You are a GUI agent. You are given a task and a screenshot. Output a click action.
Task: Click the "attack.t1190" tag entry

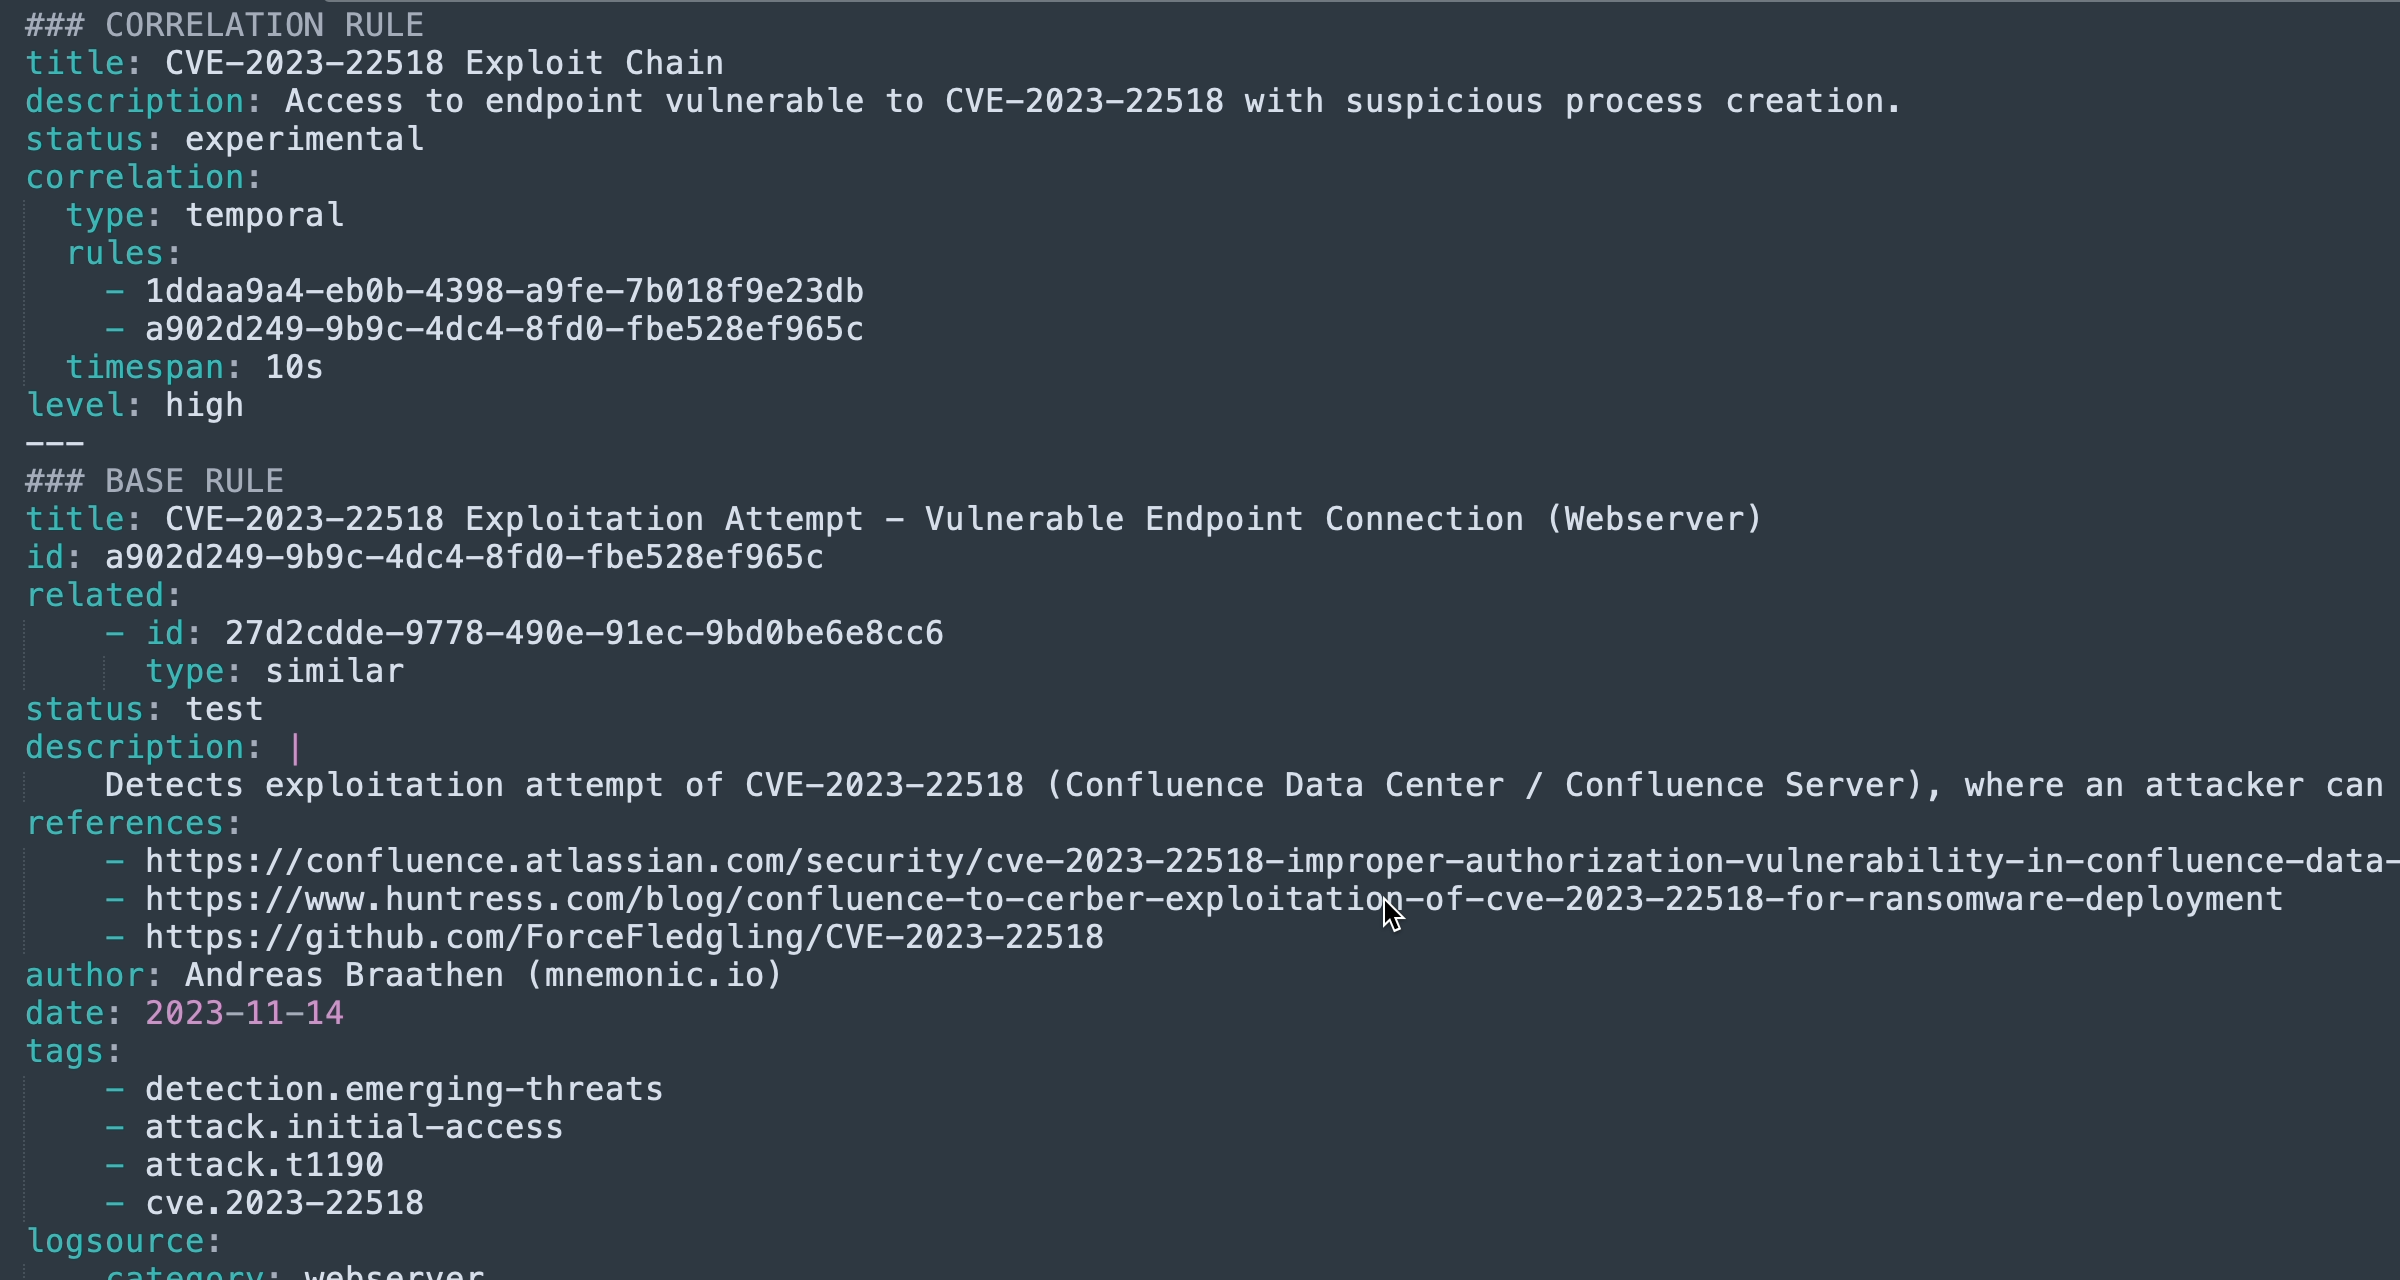[x=264, y=1165]
